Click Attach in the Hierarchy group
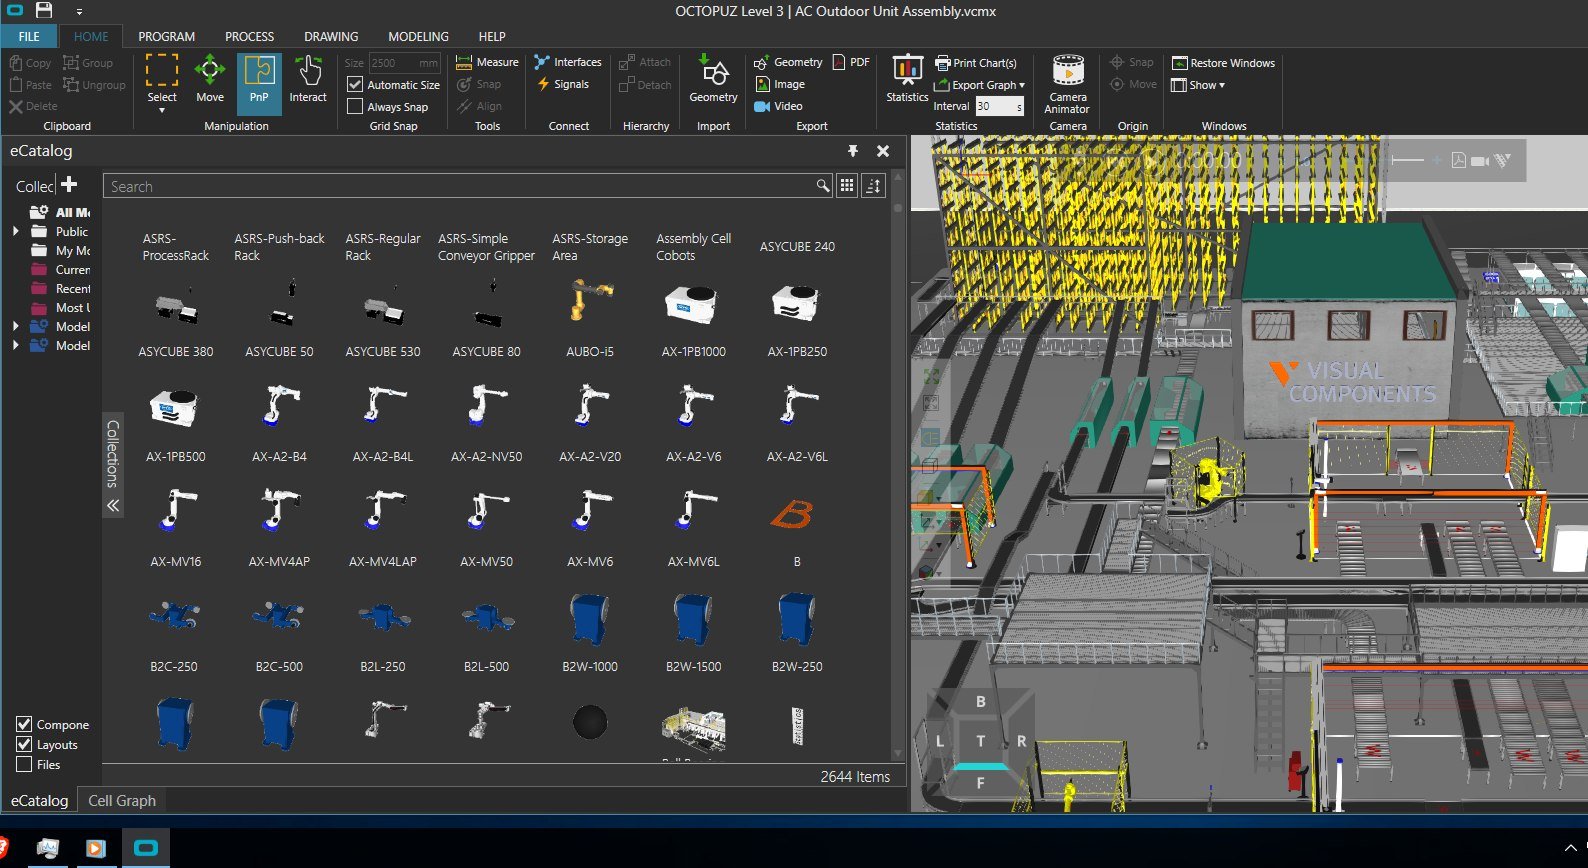Viewport: 1588px width, 868px height. [x=645, y=62]
